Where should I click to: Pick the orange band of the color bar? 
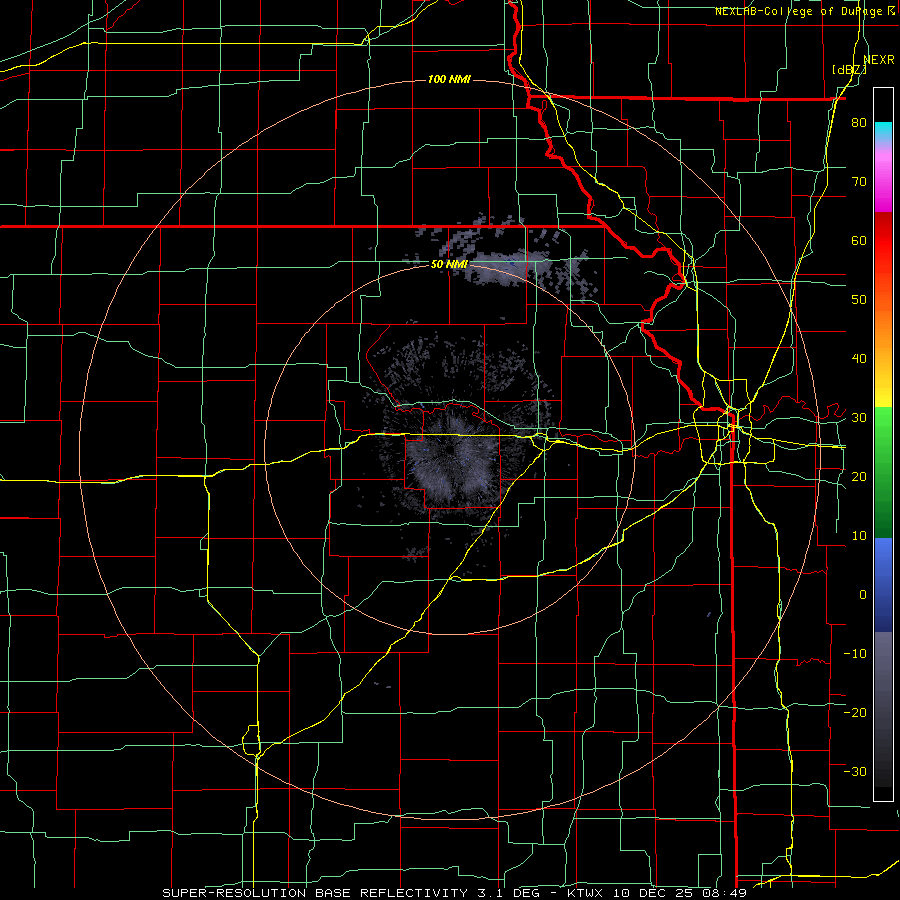coord(883,321)
